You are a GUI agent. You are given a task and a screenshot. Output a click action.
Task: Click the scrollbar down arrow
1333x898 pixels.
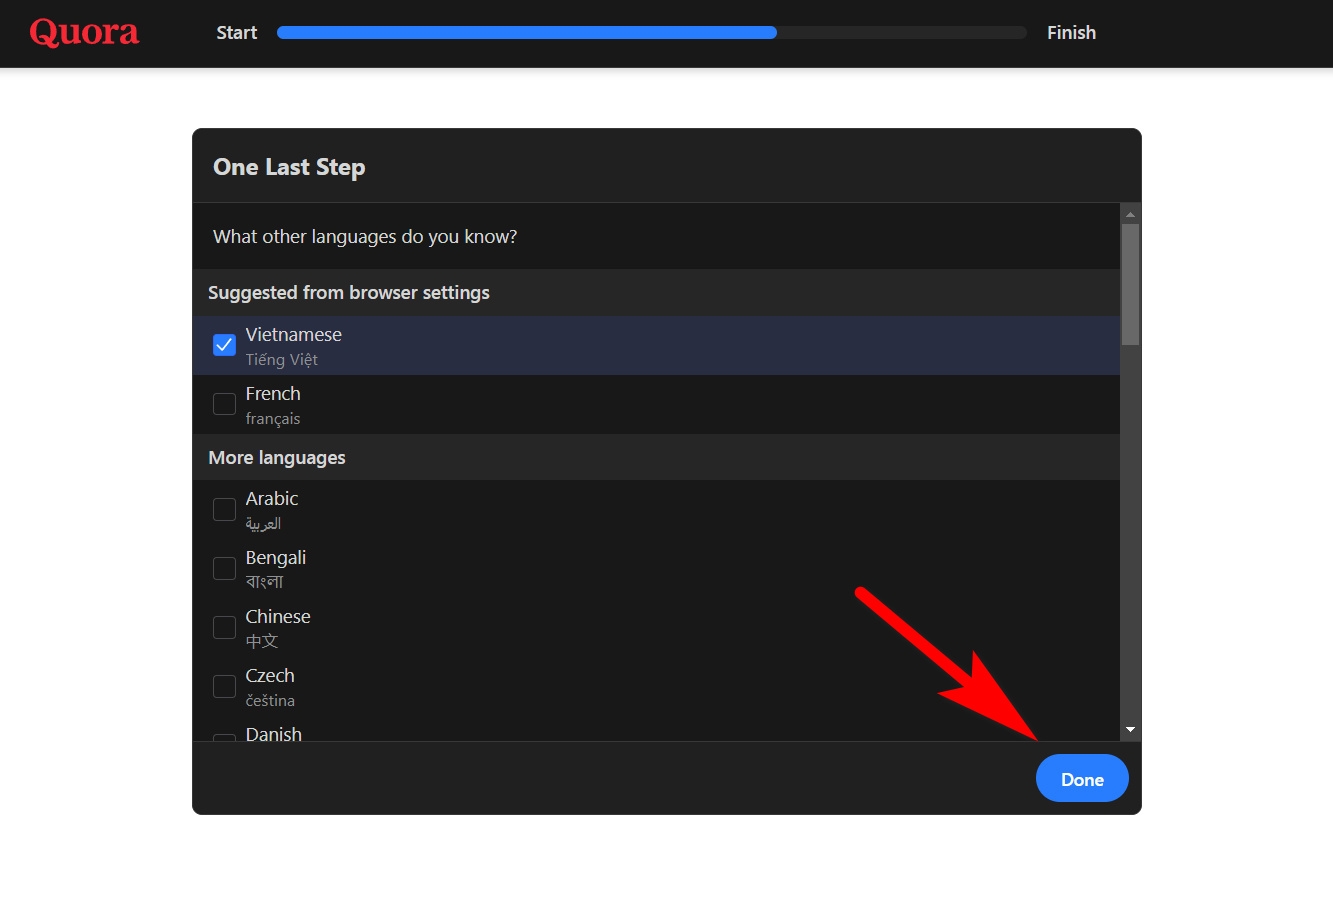pyautogui.click(x=1130, y=730)
